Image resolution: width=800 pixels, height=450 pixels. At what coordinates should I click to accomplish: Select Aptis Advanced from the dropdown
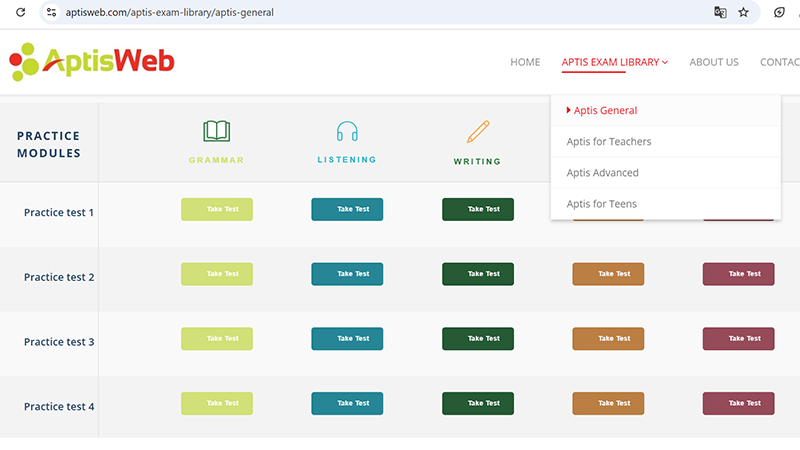pyautogui.click(x=666, y=172)
